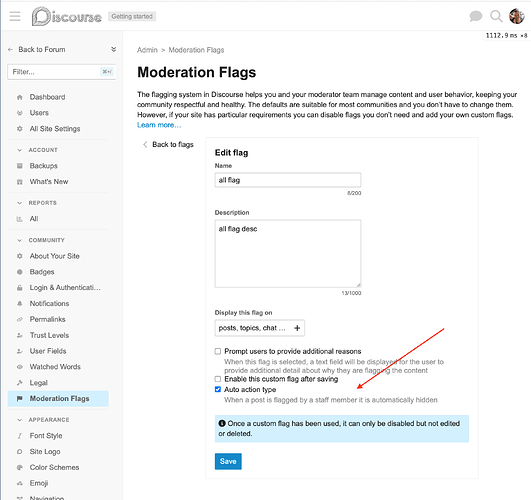Click Admin breadcrumb
The image size is (531, 500).
(x=147, y=50)
